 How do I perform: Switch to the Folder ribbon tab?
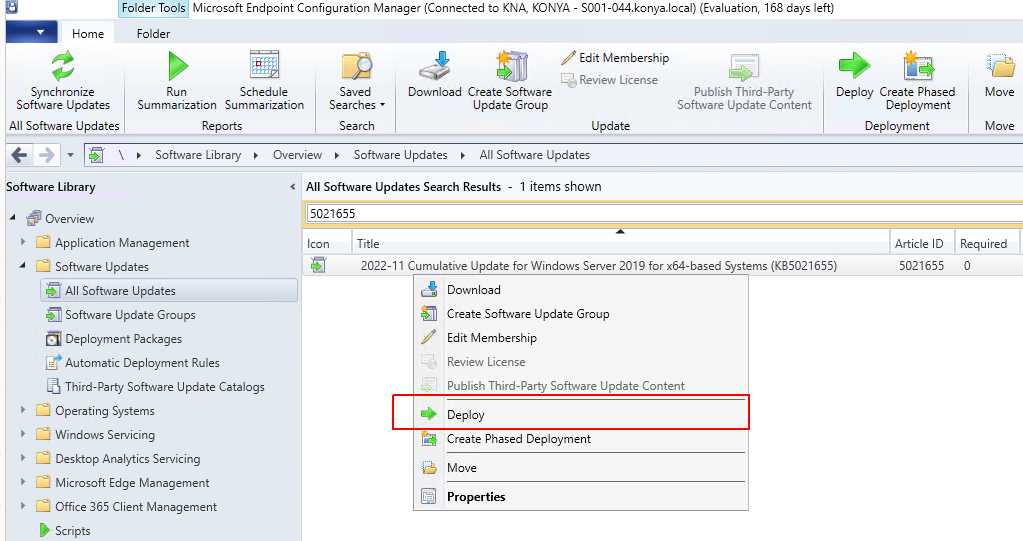153,33
